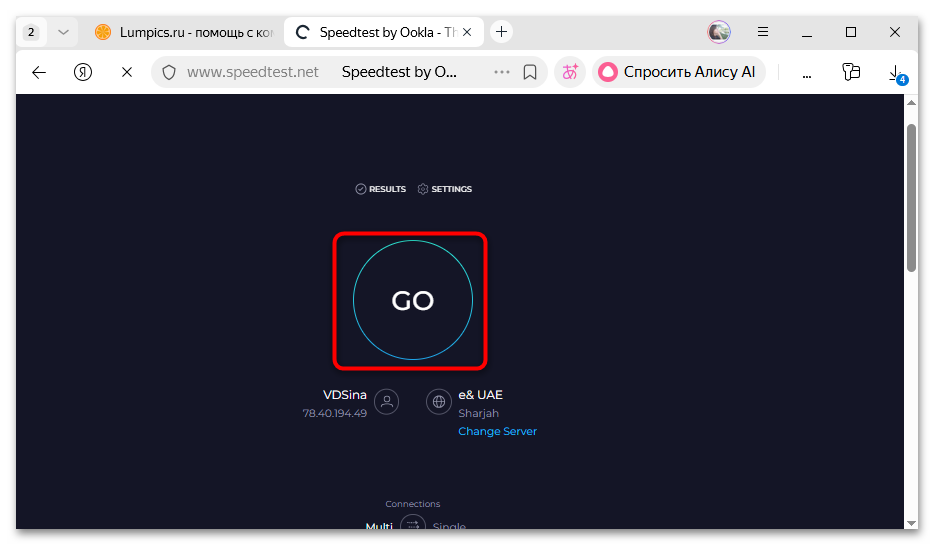Click Спросить Алису AI button

pyautogui.click(x=678, y=73)
